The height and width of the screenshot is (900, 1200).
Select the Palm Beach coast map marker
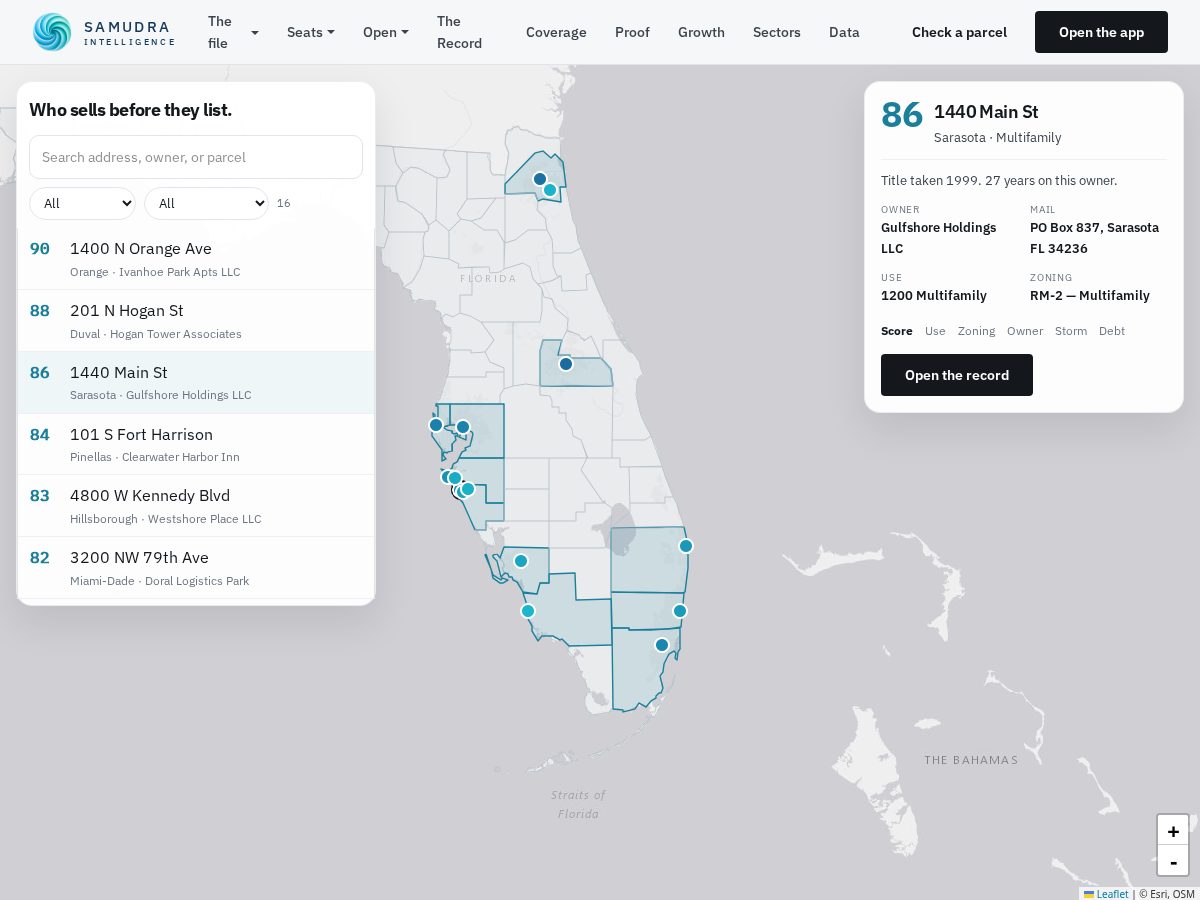tap(686, 546)
